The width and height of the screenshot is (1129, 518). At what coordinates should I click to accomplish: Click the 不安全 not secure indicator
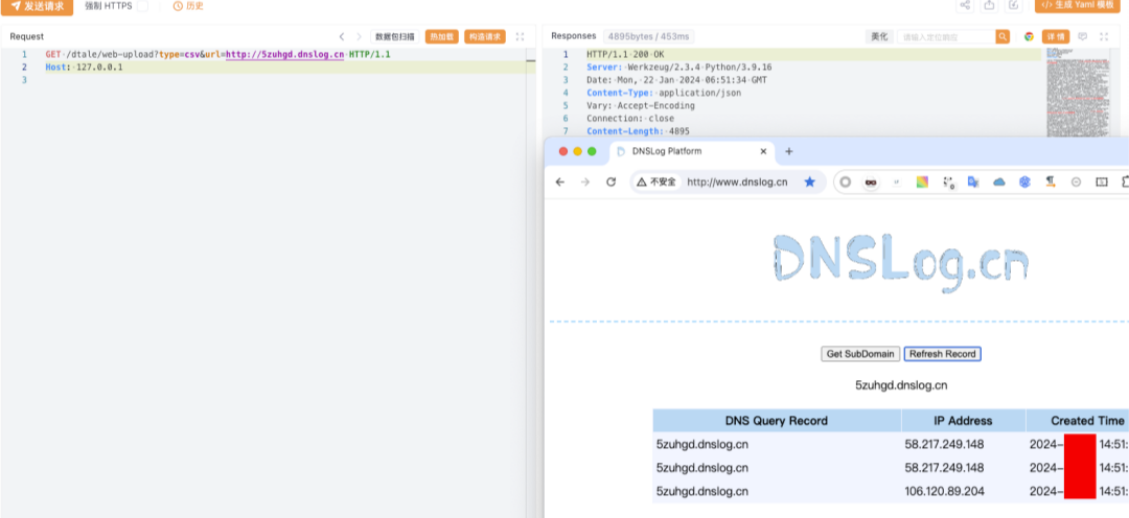657,182
